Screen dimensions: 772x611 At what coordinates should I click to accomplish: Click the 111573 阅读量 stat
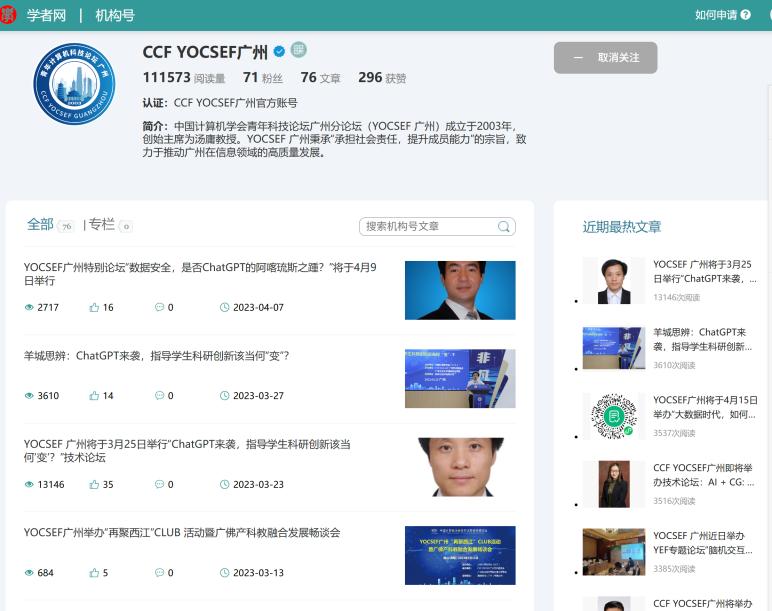click(184, 78)
